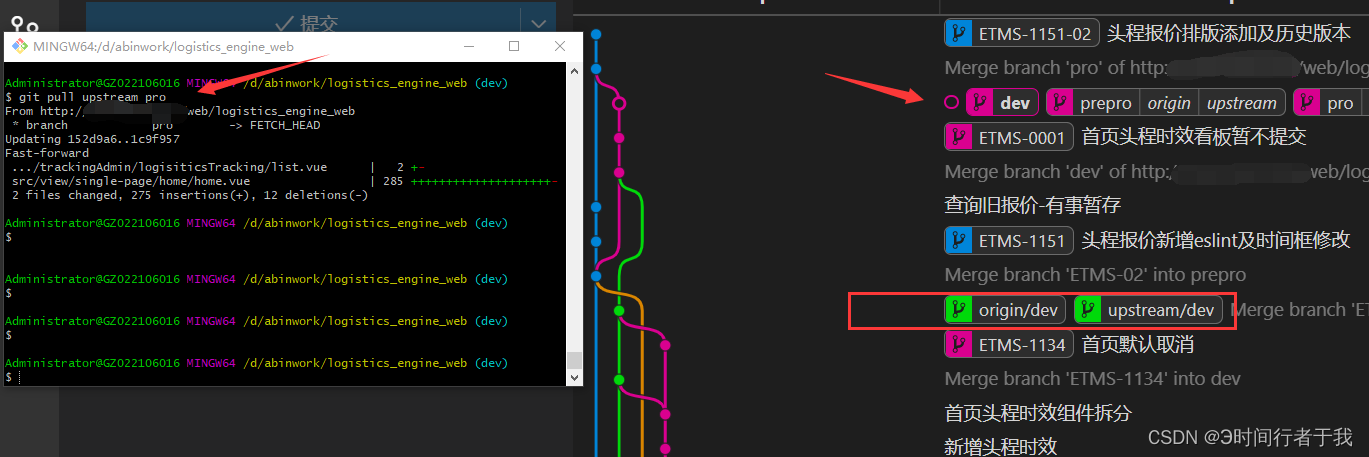Select green graph node on origin/dev row
The image size is (1369, 457).
click(x=619, y=310)
